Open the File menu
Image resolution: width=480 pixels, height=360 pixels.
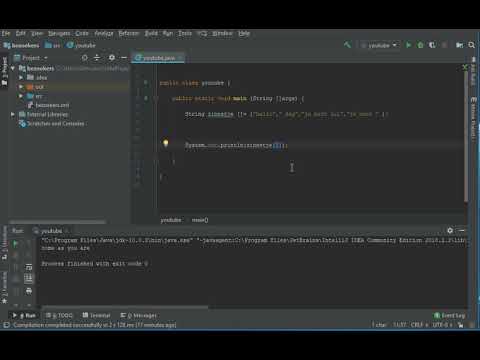tap(6, 33)
